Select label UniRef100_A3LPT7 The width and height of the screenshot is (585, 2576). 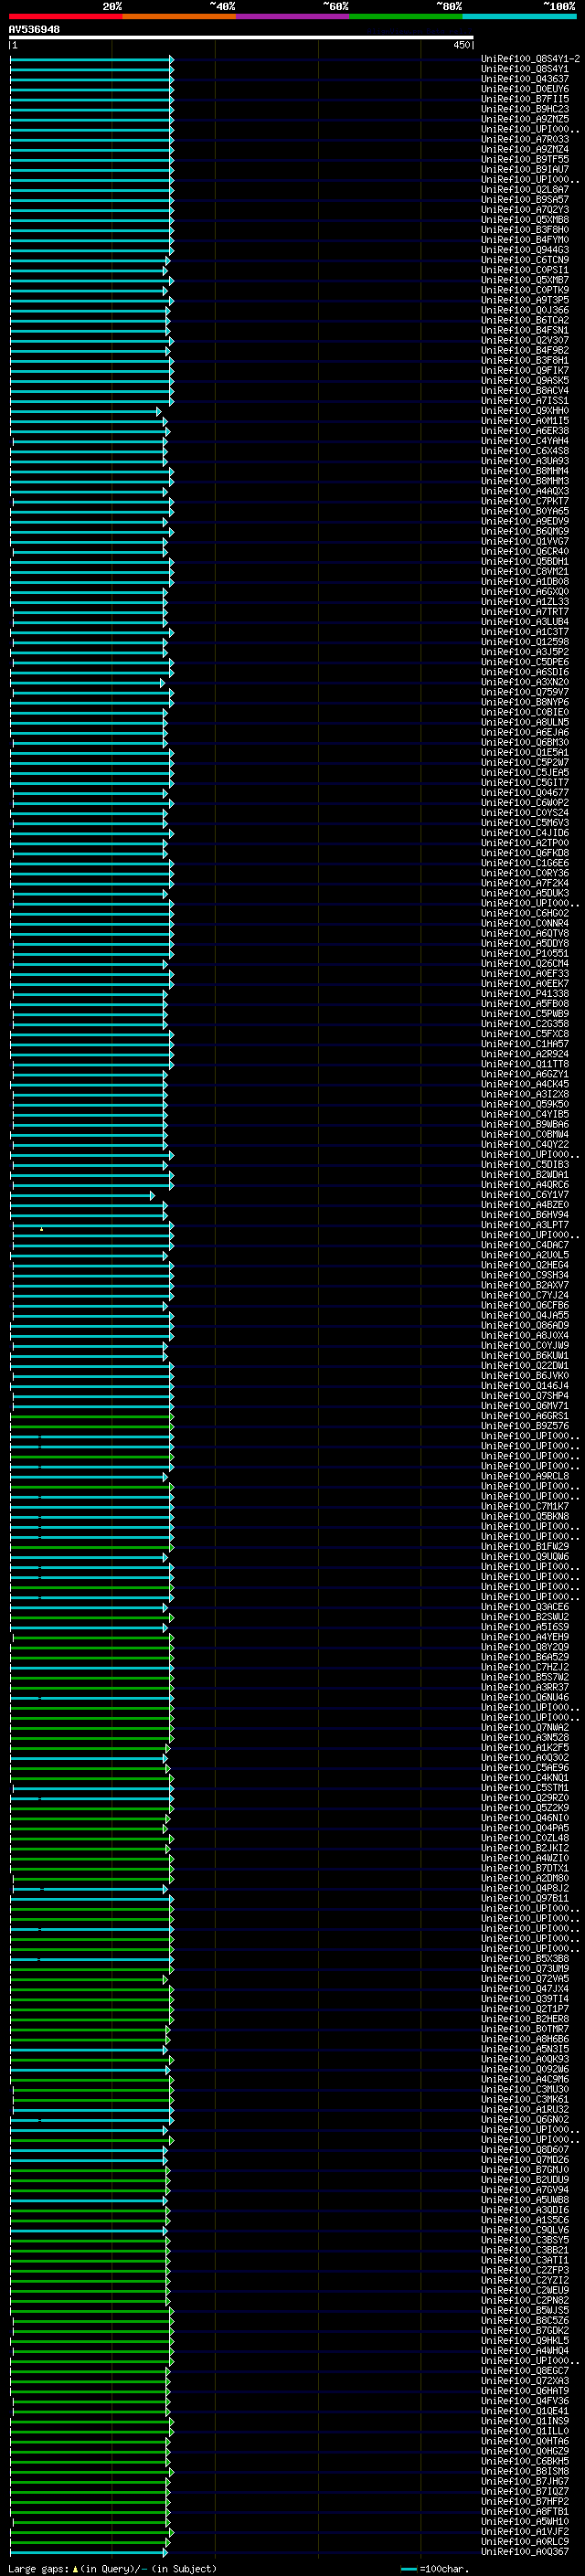[x=525, y=1225]
